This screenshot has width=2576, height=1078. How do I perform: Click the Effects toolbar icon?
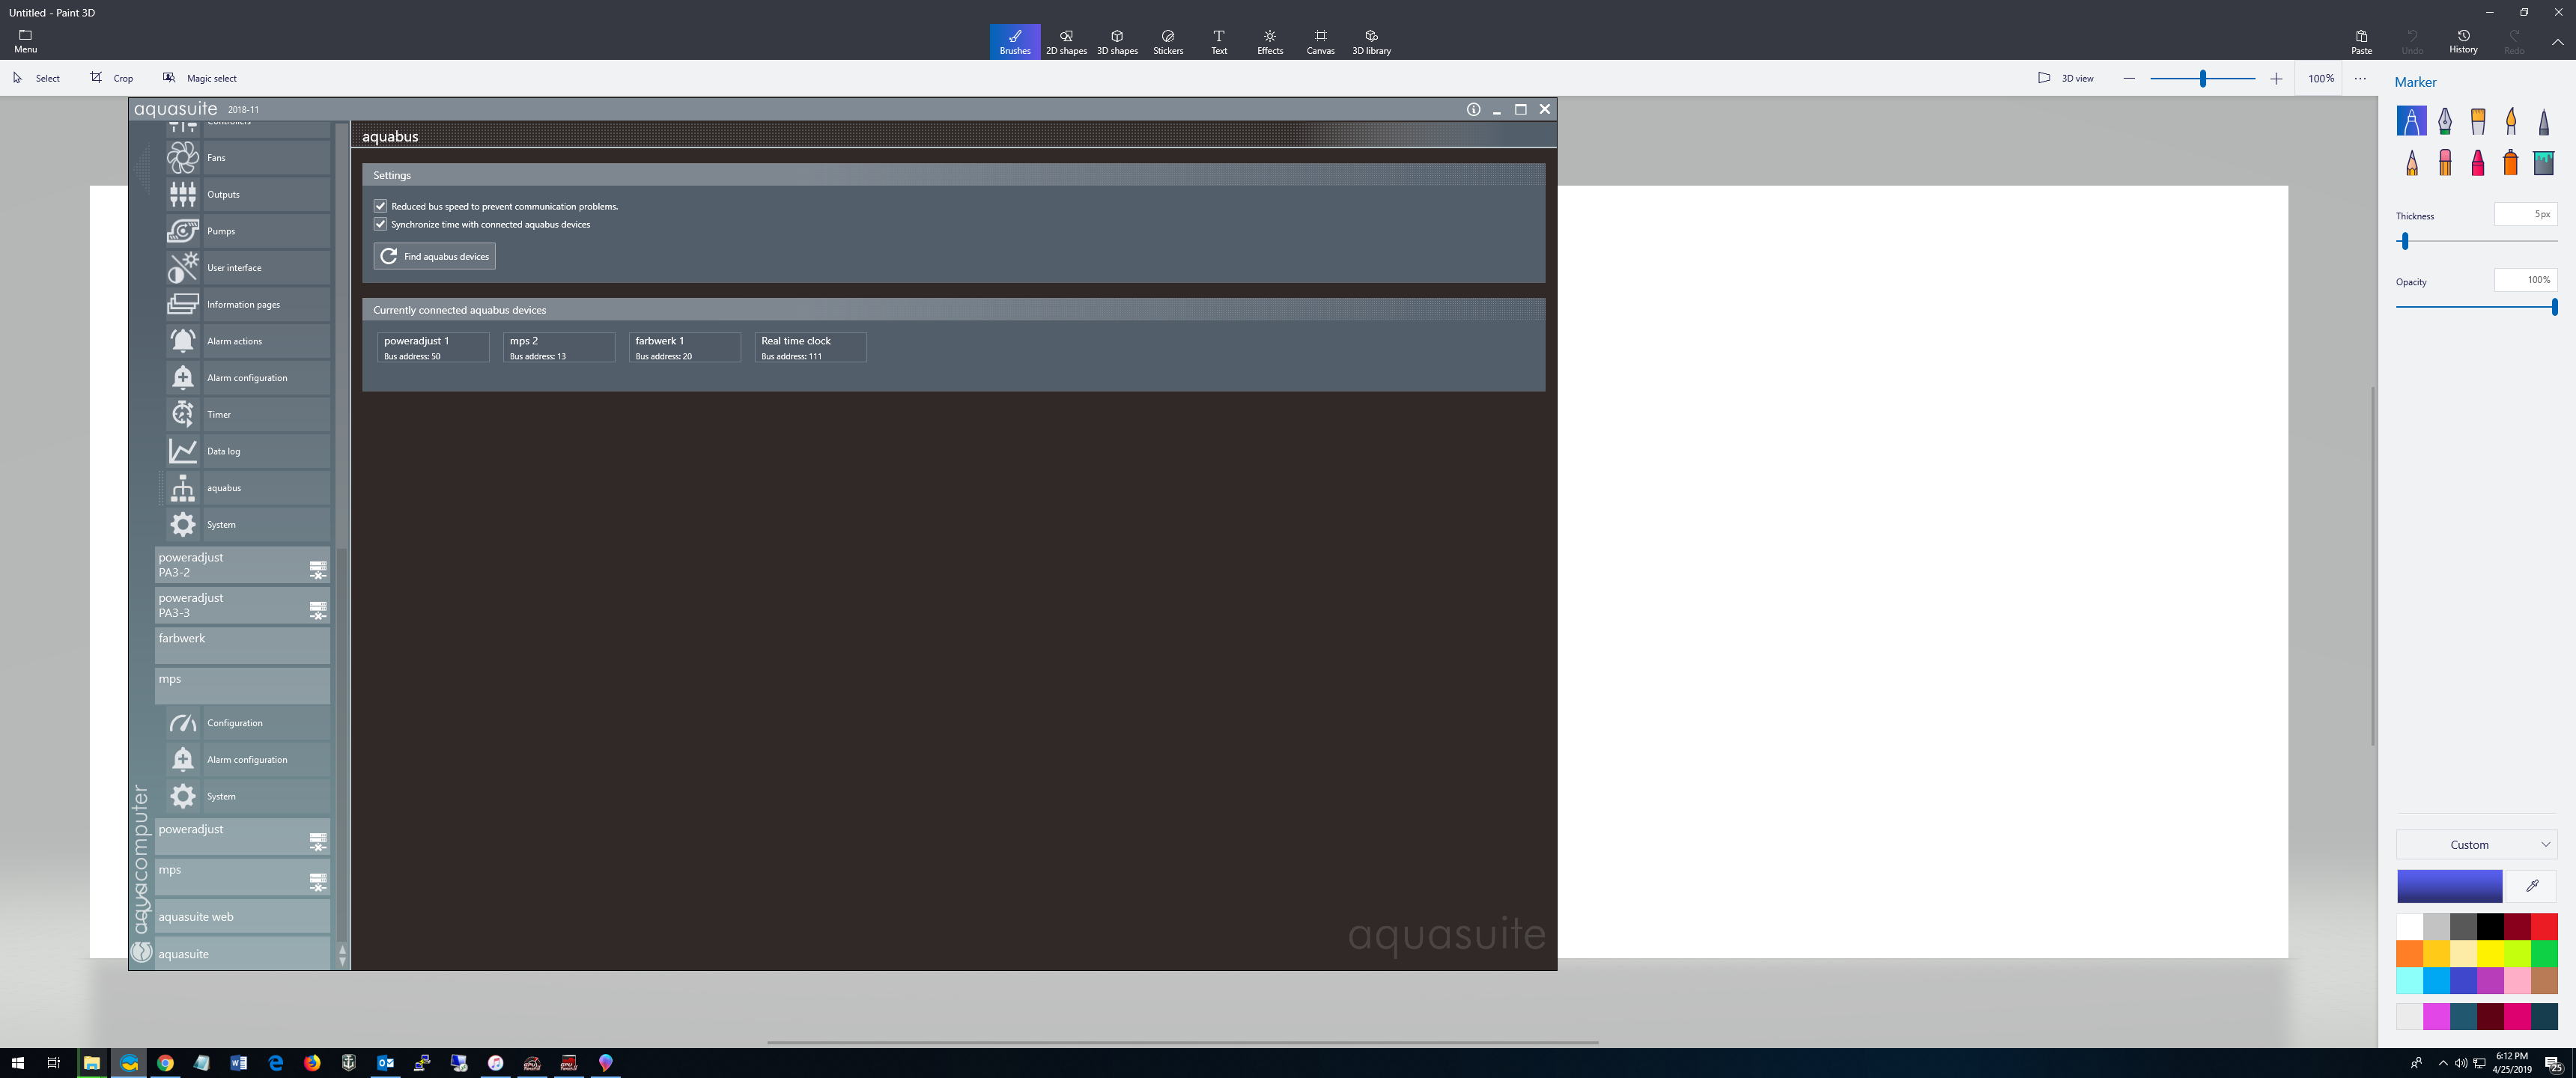pyautogui.click(x=1269, y=41)
